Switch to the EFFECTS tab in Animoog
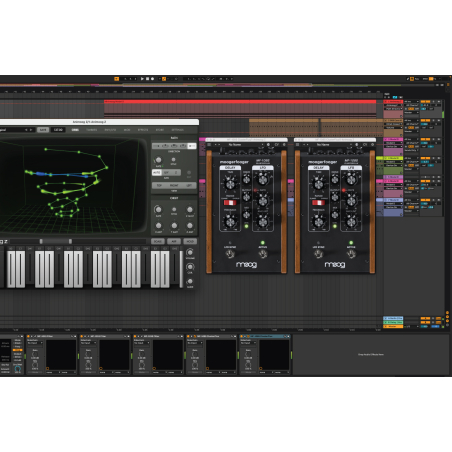 click(x=143, y=130)
